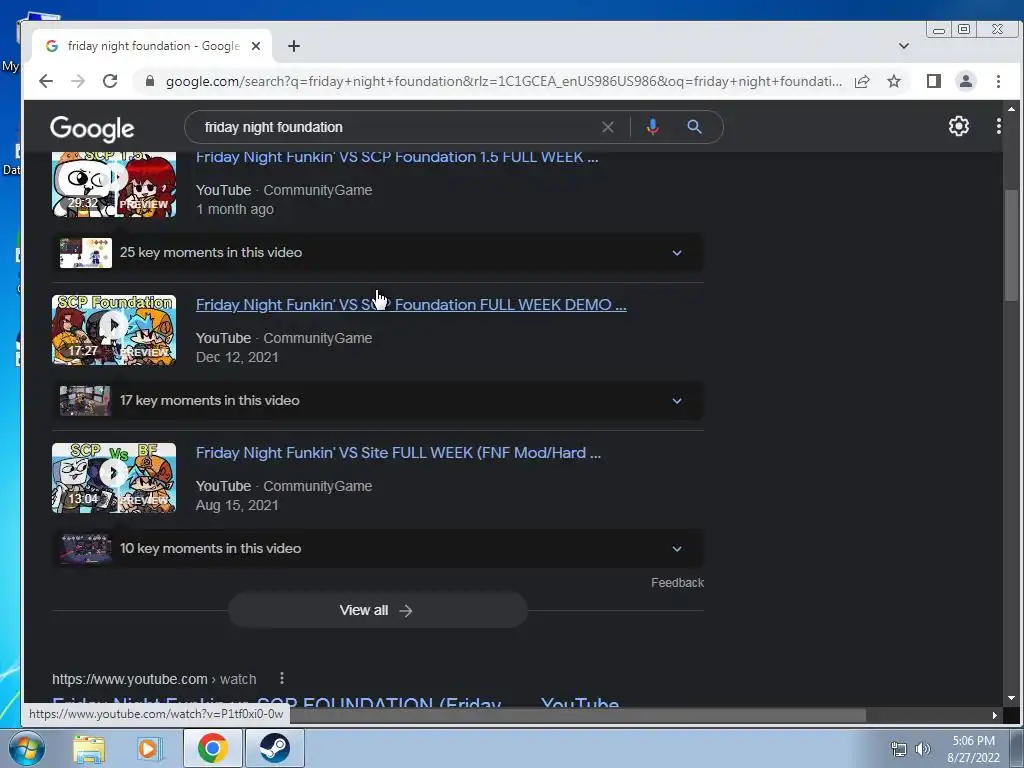Screen dimensions: 1024x768
Task: Play the 17:27 SCP Foundation thumbnail
Action: pos(114,330)
